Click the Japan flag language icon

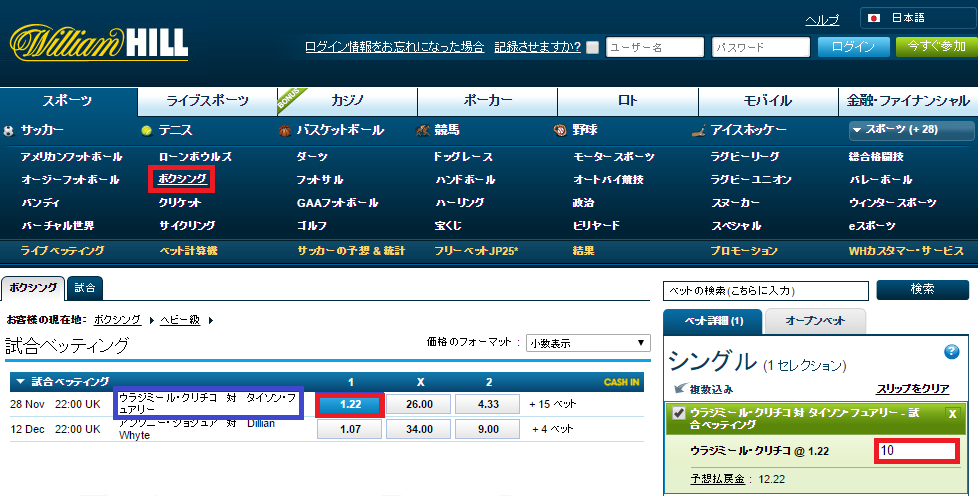pos(874,18)
